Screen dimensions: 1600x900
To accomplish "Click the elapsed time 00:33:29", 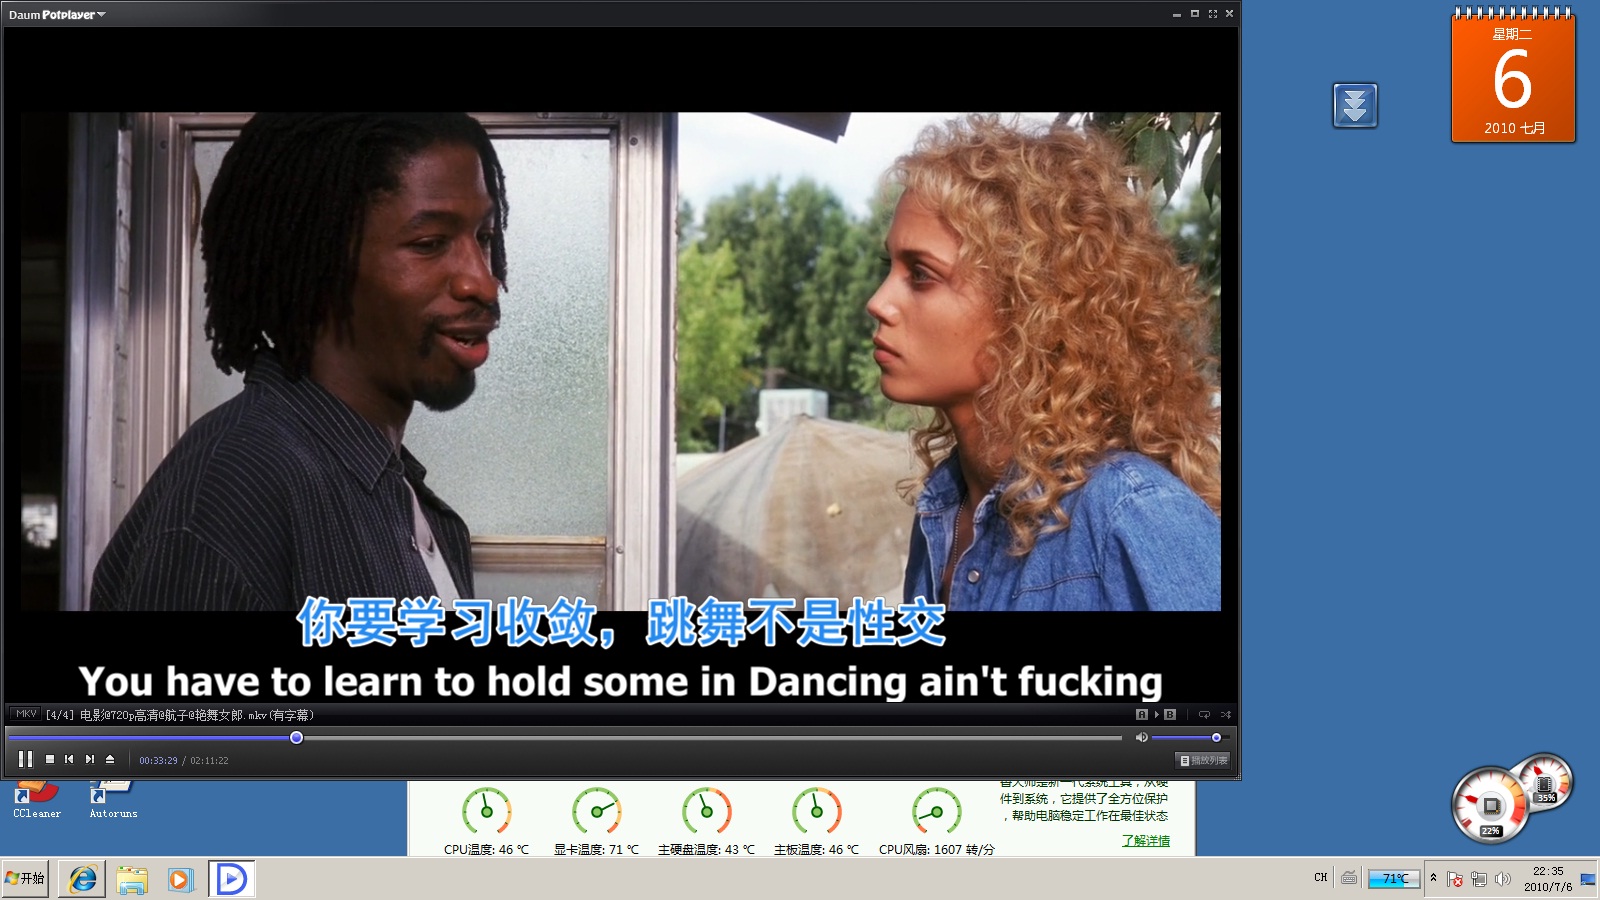I will point(158,761).
